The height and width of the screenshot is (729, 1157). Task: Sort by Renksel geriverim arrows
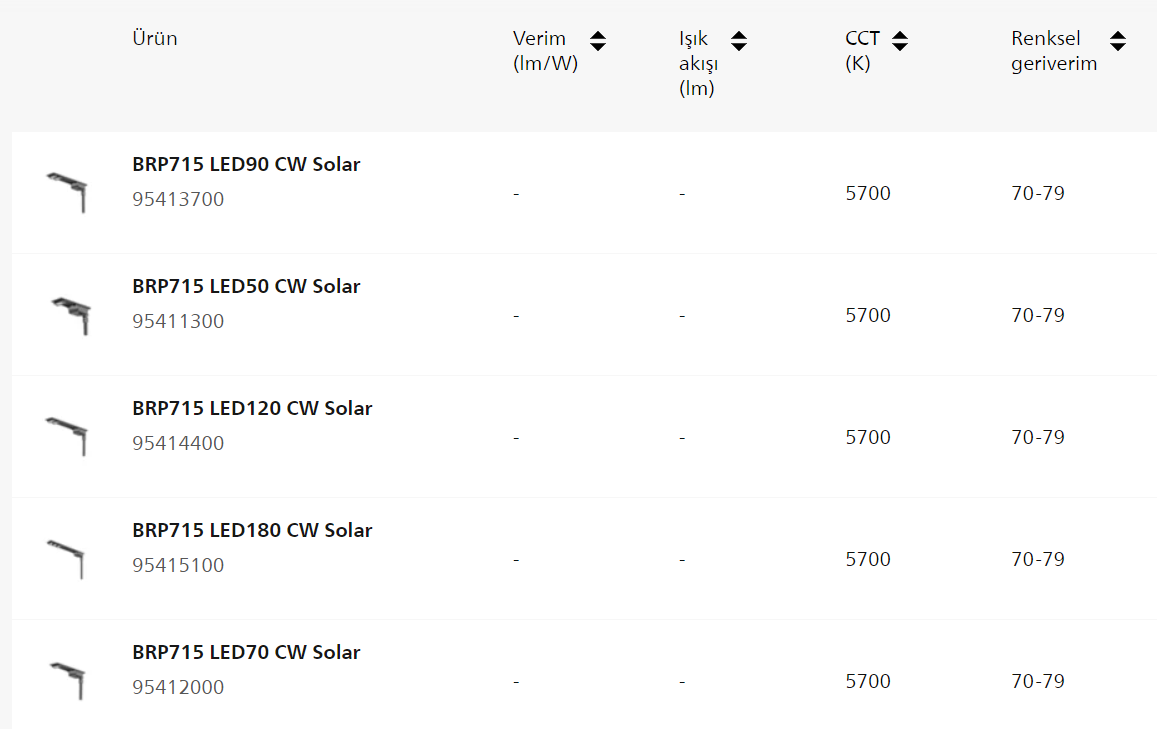point(1118,41)
